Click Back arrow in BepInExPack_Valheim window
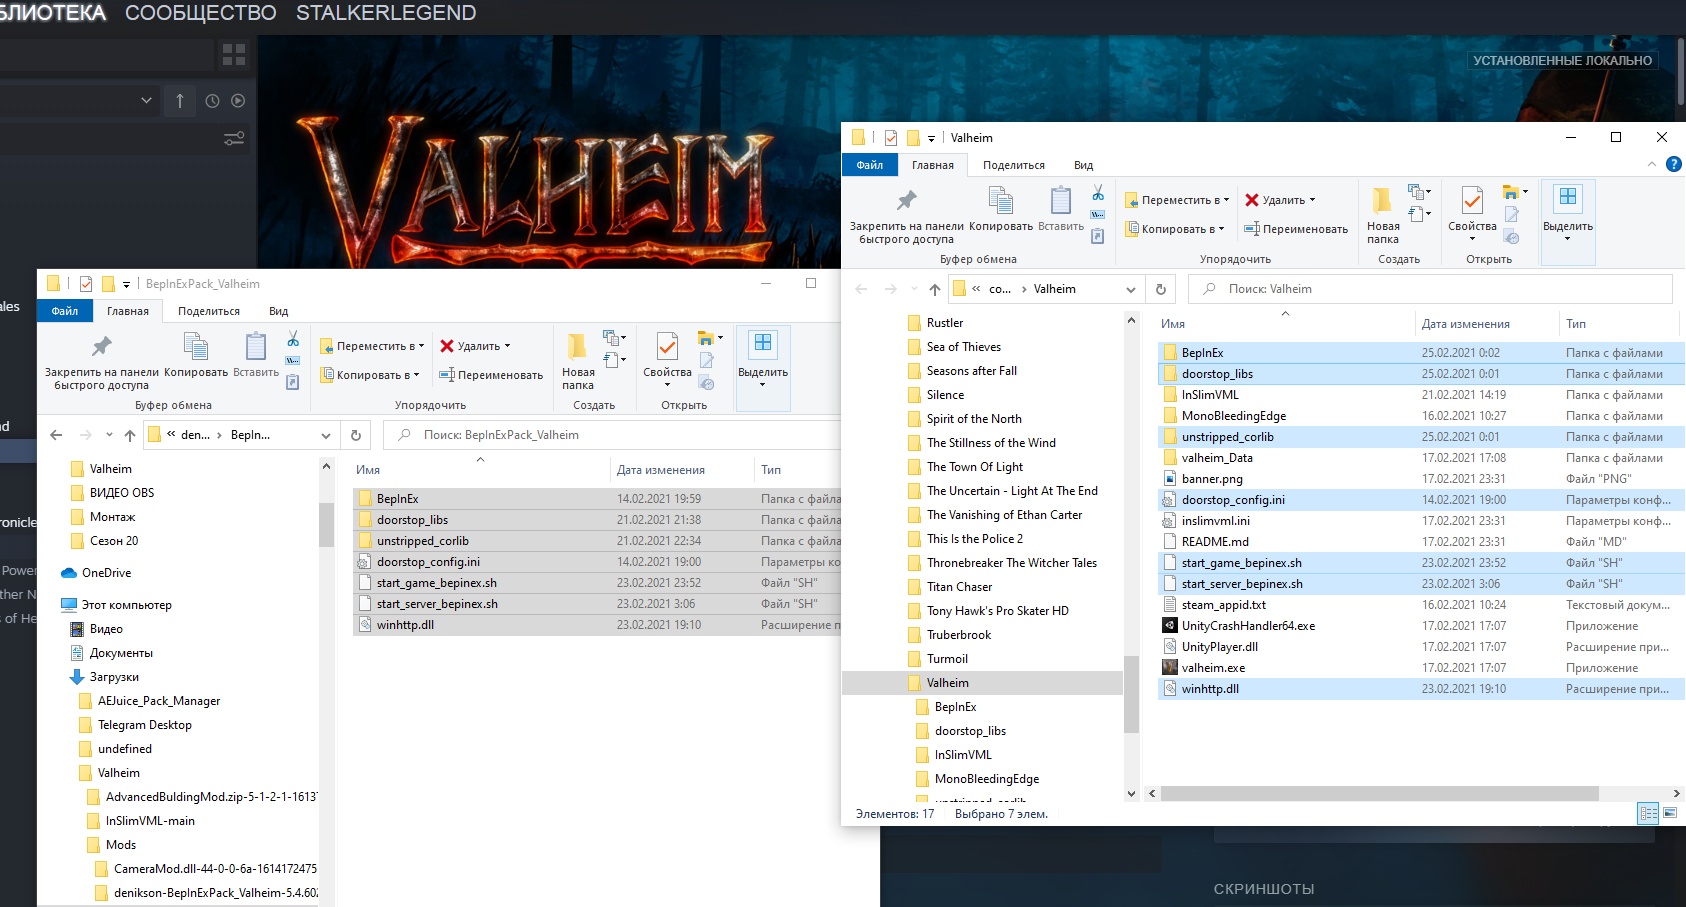 pos(56,435)
